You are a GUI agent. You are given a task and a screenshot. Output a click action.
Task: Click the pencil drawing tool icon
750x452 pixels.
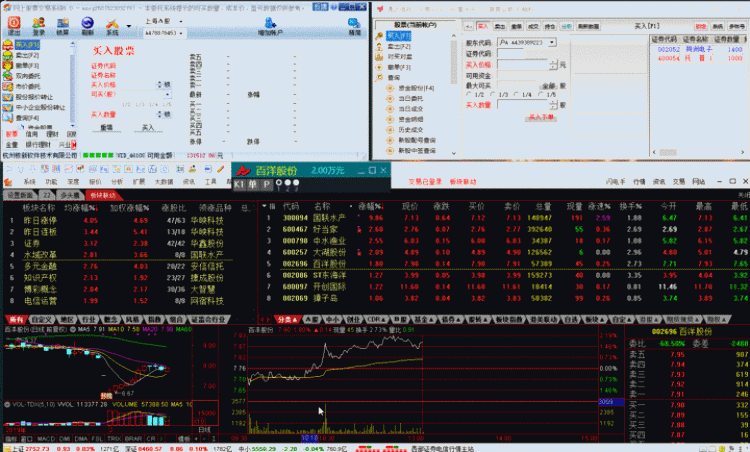click(x=221, y=169)
